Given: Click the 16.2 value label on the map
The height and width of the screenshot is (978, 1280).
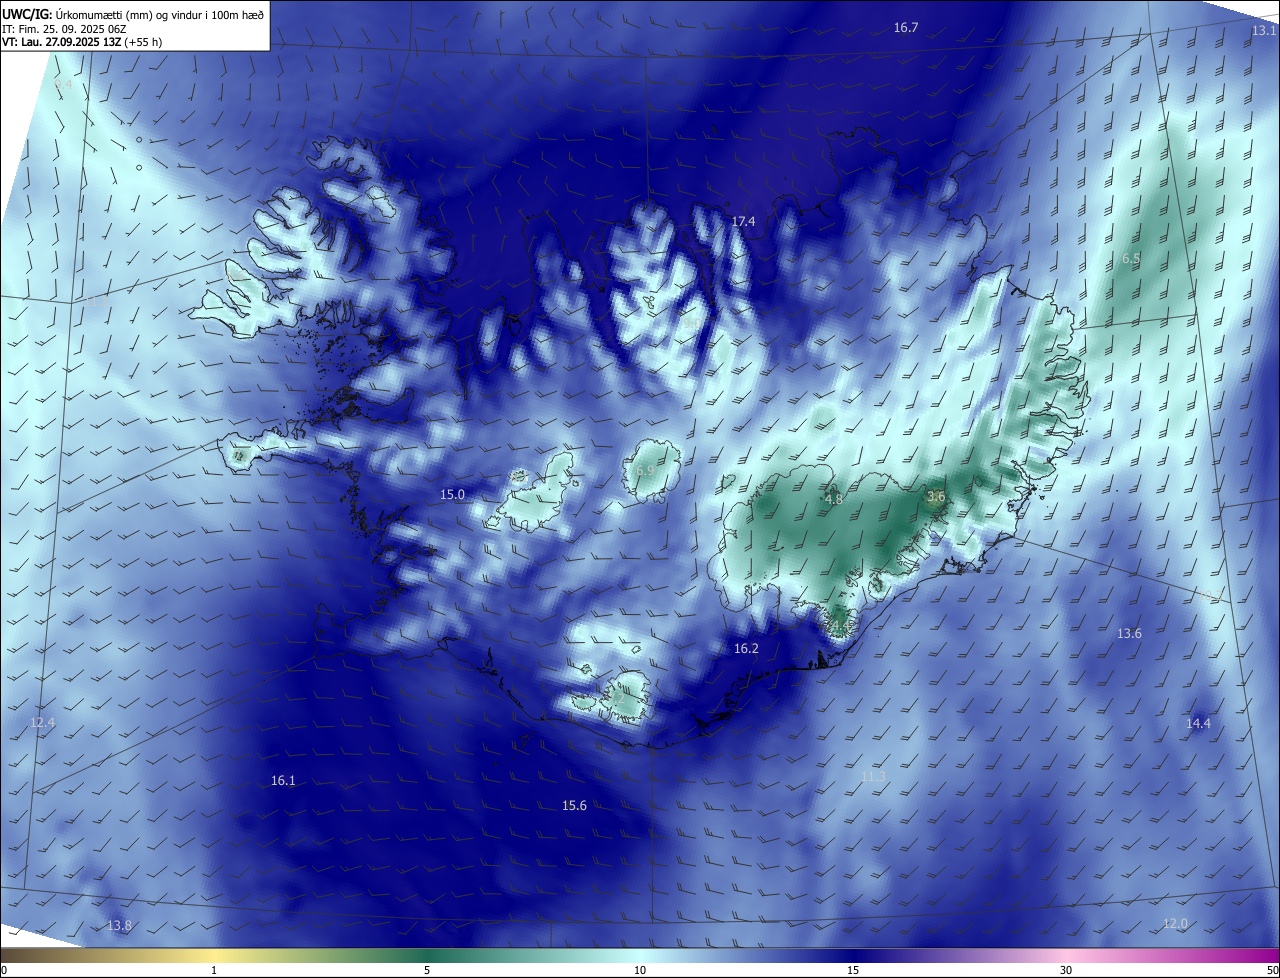Looking at the screenshot, I should pyautogui.click(x=746, y=649).
